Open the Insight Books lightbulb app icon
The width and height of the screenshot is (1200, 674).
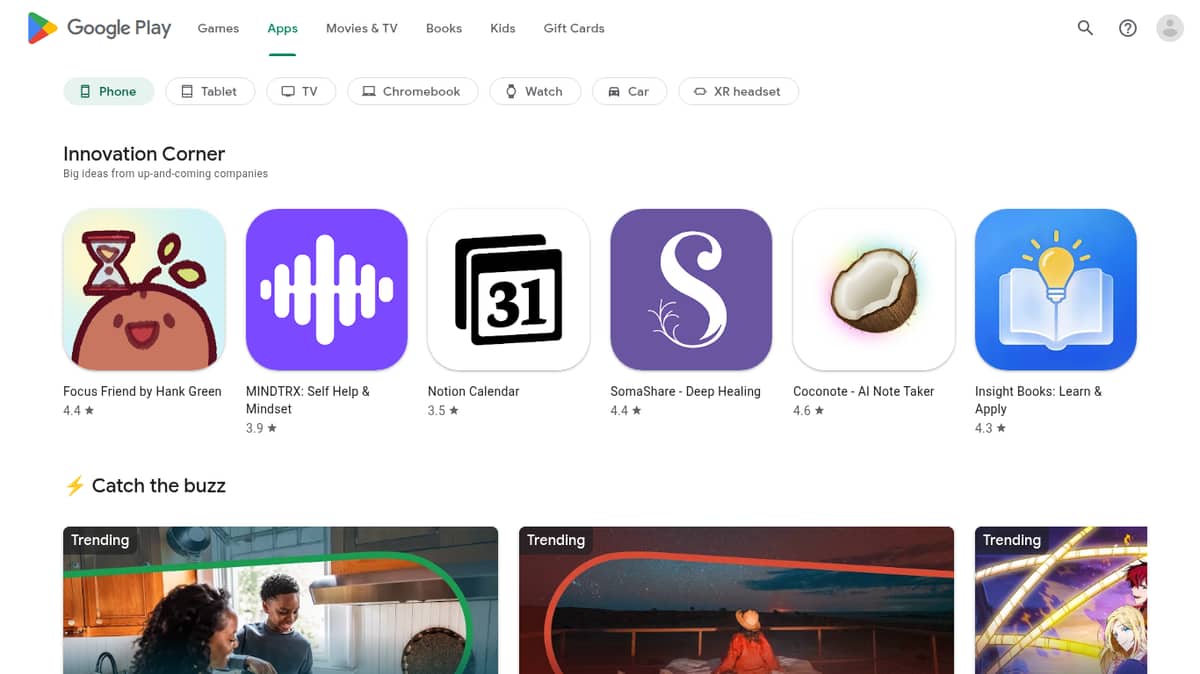1056,290
